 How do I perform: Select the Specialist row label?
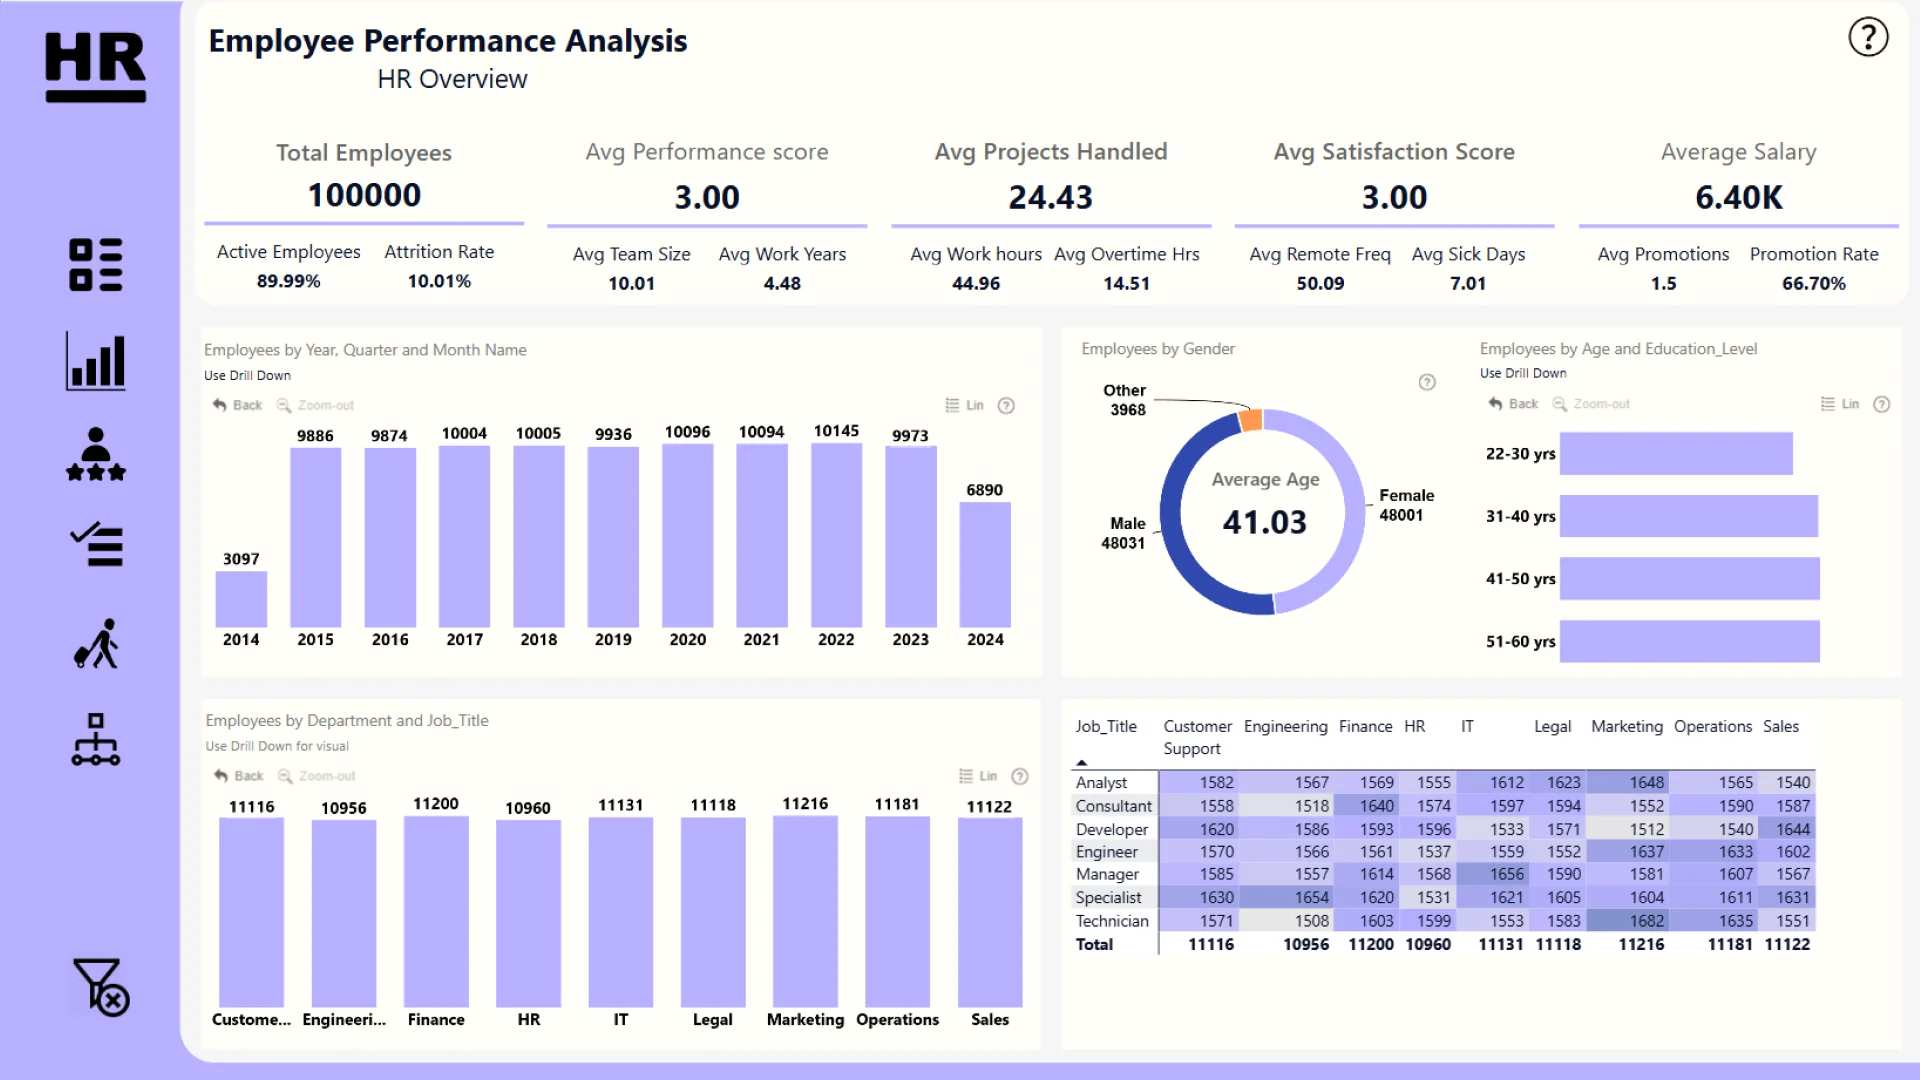click(1108, 898)
